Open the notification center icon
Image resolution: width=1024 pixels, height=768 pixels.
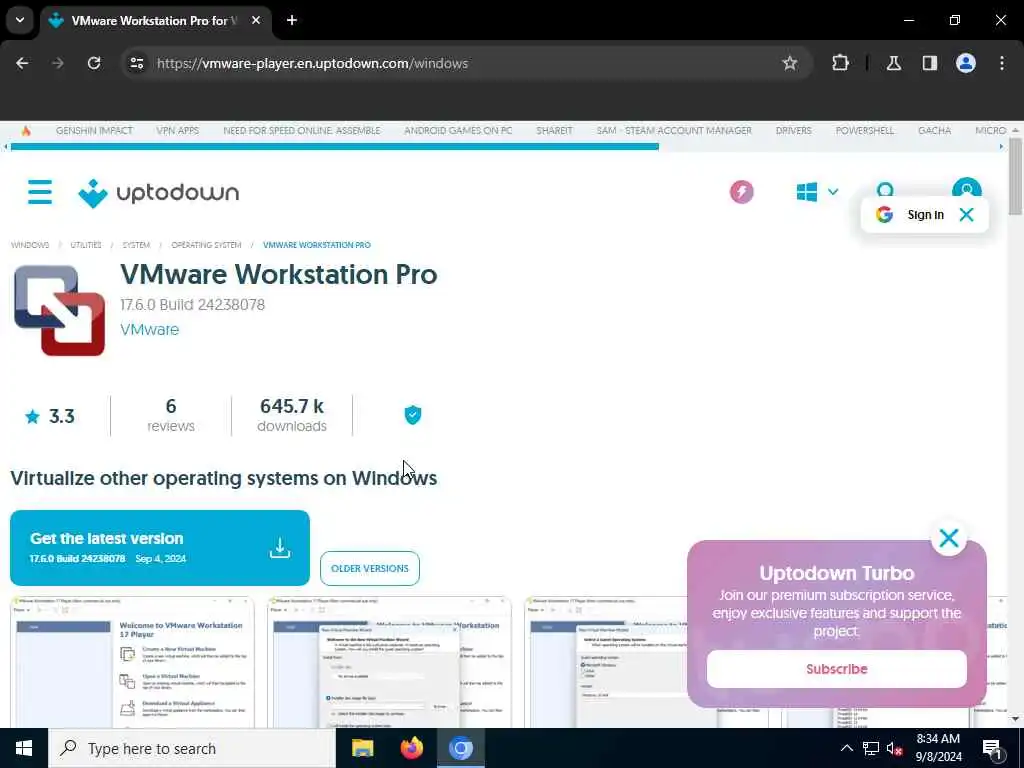(x=992, y=748)
